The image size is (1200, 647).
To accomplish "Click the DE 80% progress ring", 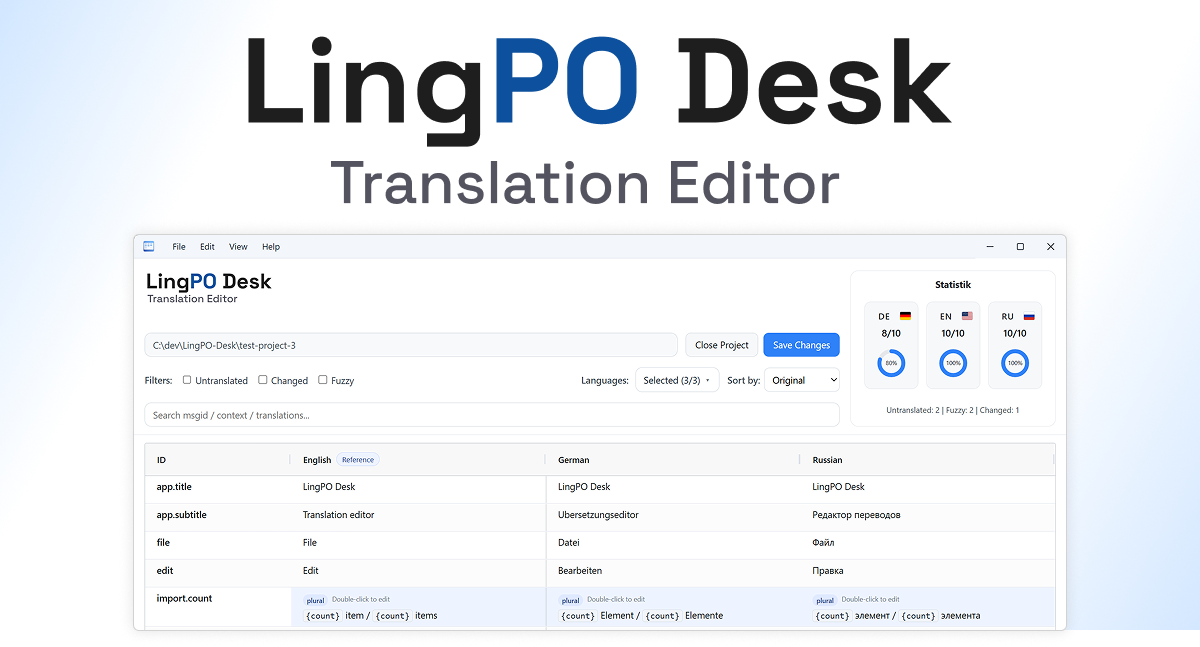I will tap(891, 363).
